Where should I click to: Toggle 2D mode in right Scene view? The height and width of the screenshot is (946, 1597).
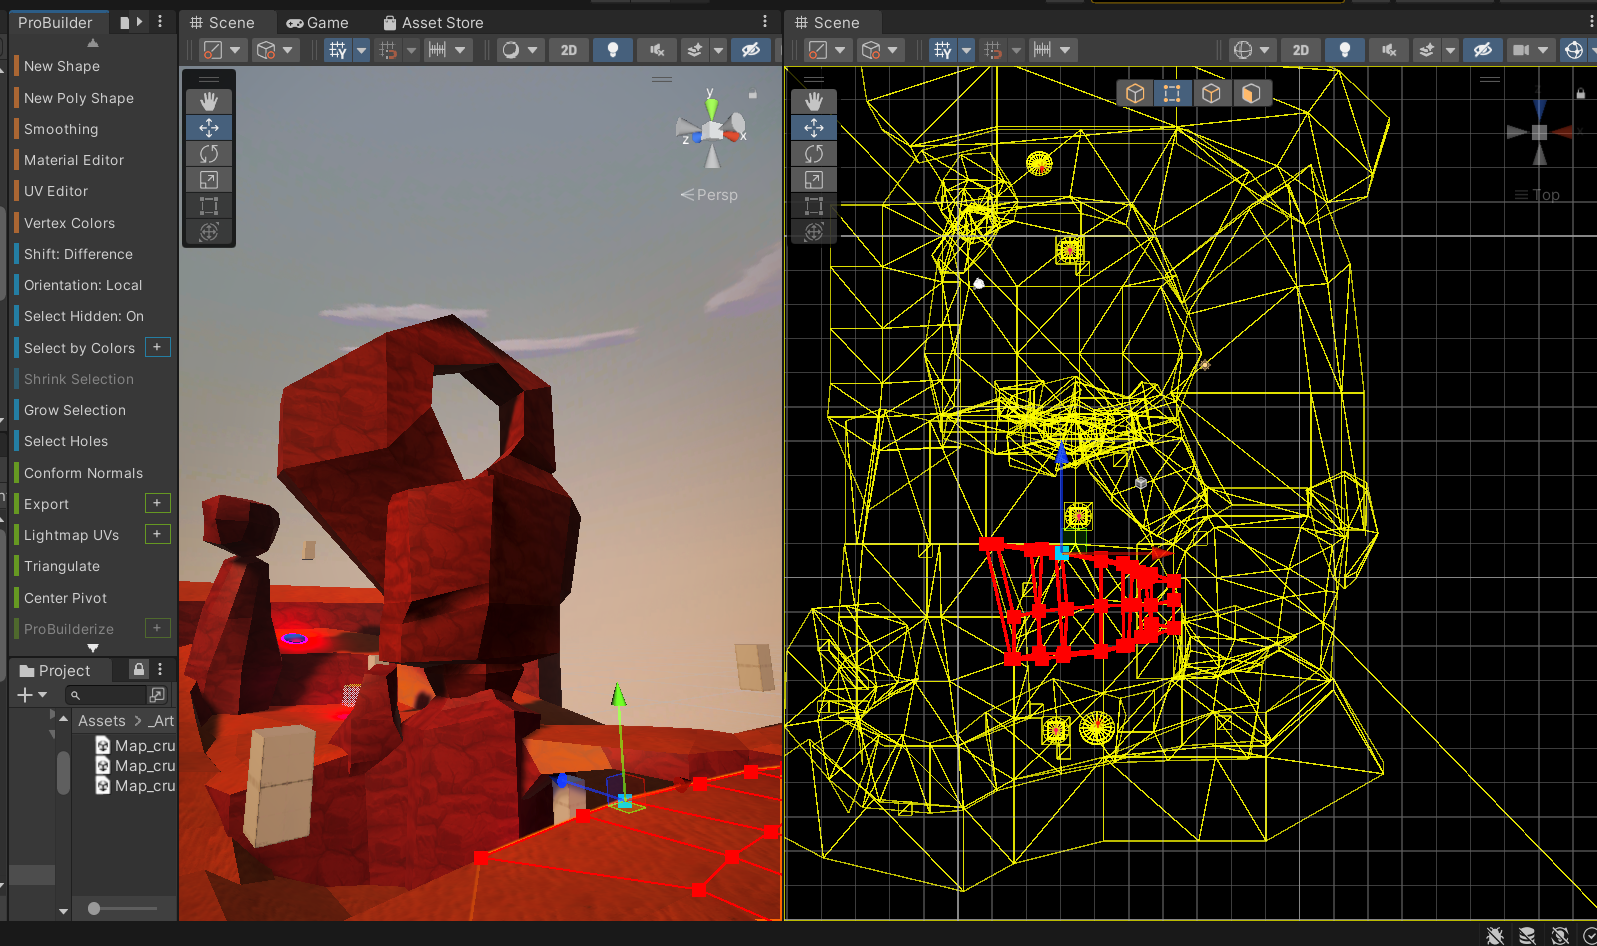click(x=1301, y=50)
